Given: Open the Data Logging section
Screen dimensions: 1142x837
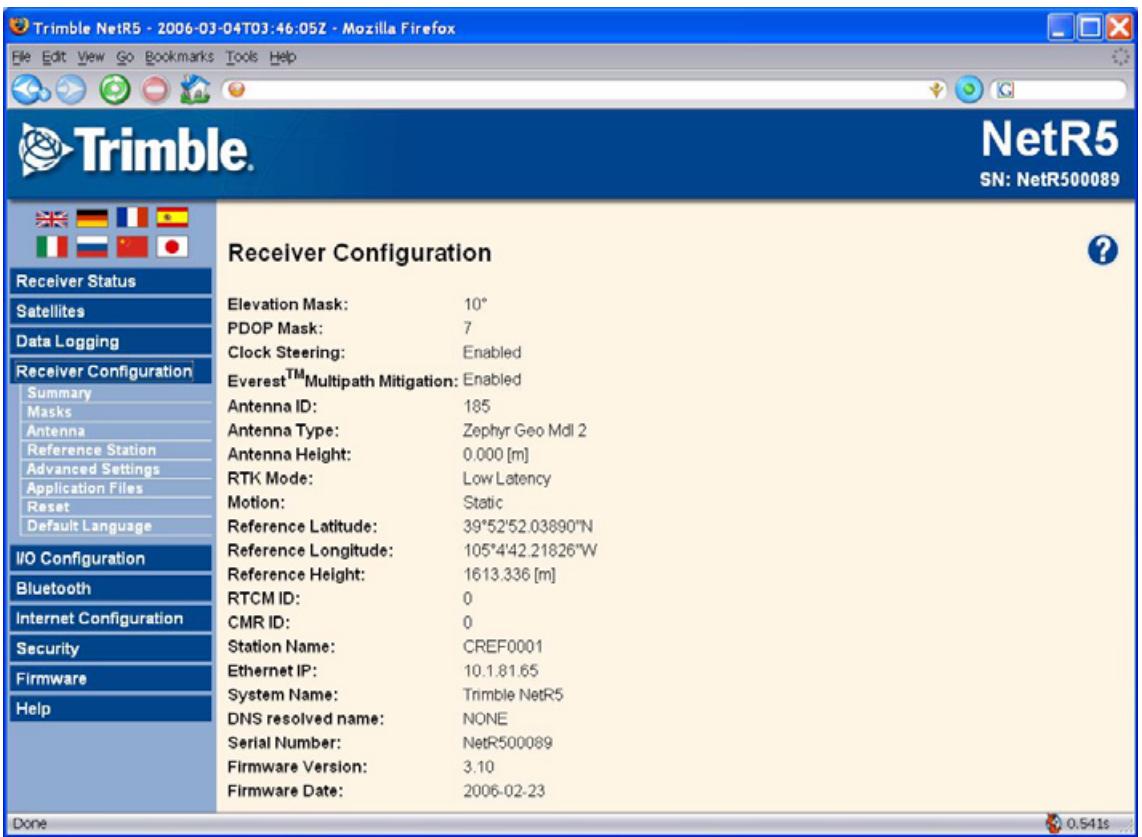Looking at the screenshot, I should coord(111,341).
